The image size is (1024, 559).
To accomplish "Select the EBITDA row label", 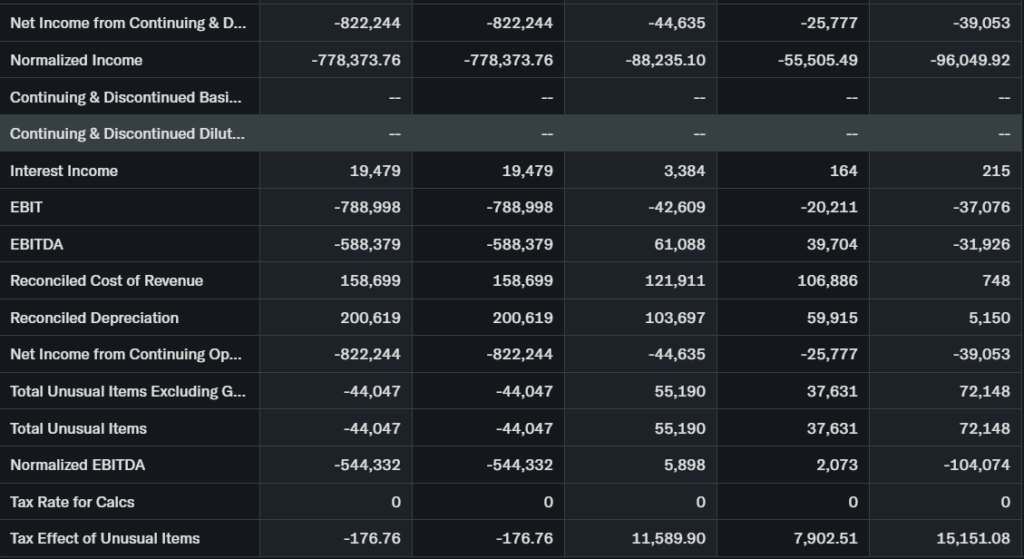I will pyautogui.click(x=37, y=244).
